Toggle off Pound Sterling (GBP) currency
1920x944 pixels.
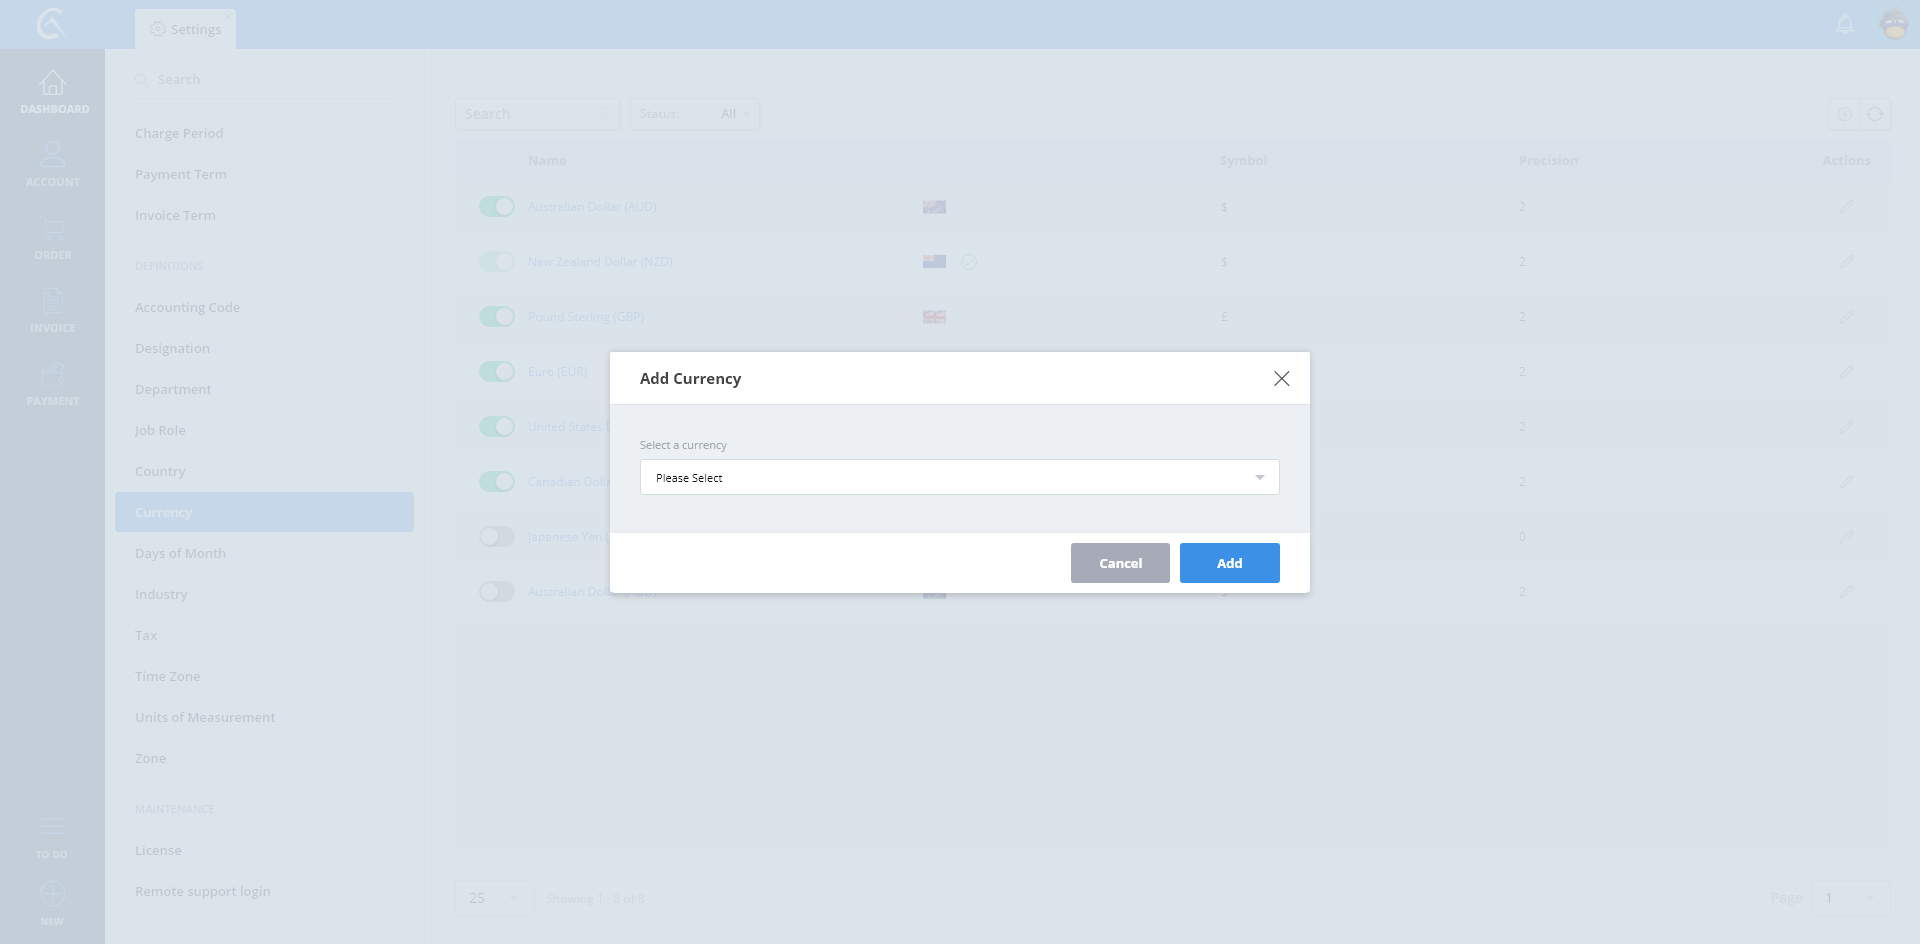pyautogui.click(x=496, y=317)
